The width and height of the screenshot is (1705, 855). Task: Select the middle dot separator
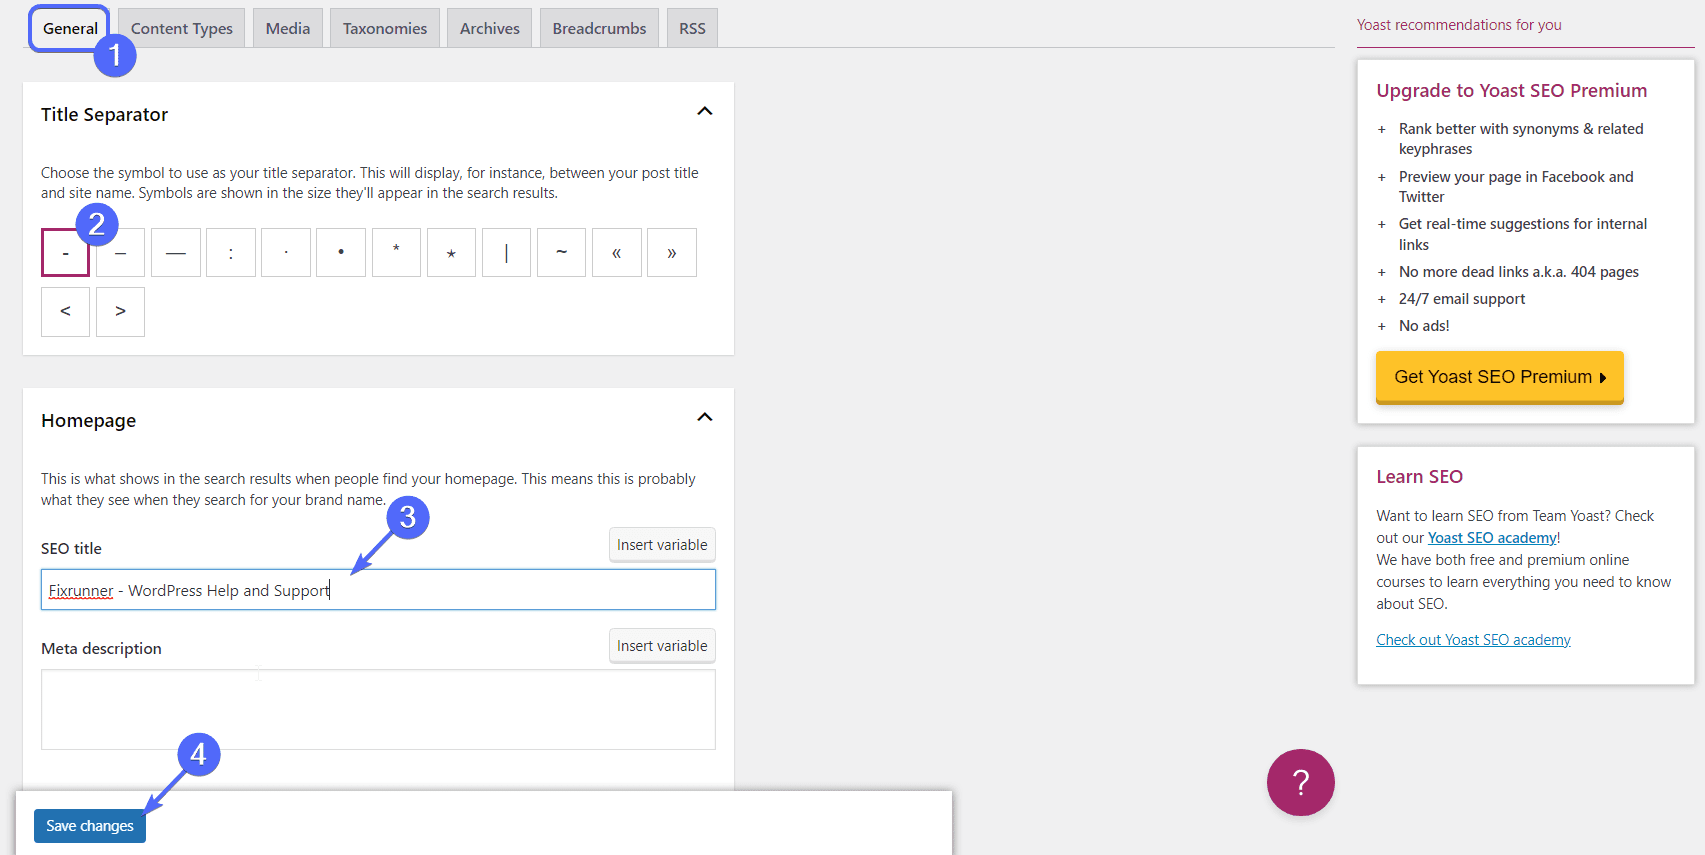point(286,253)
